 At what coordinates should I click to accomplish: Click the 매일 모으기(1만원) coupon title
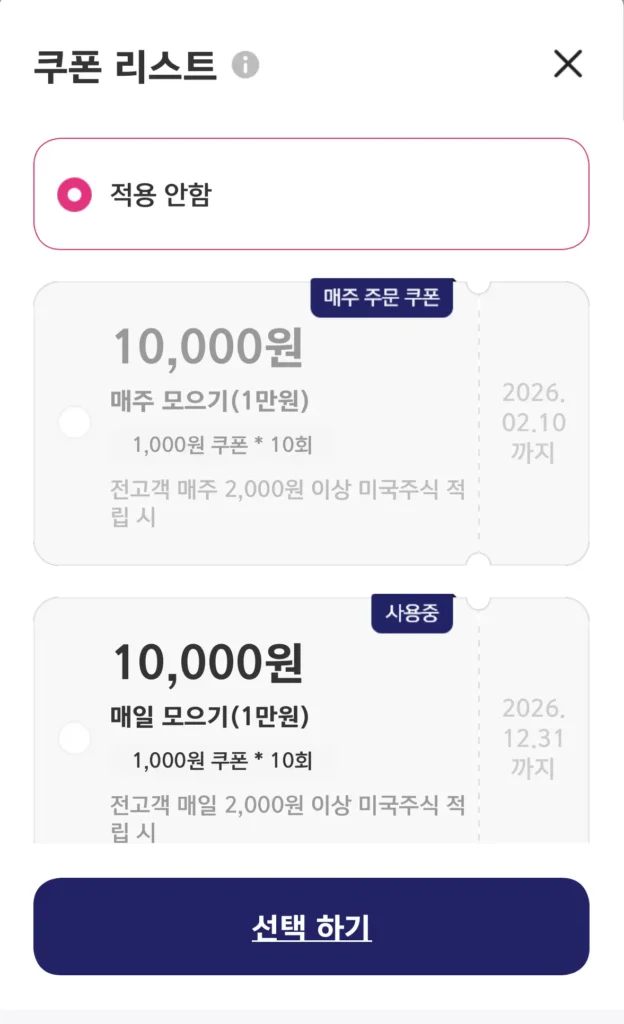pyautogui.click(x=210, y=717)
